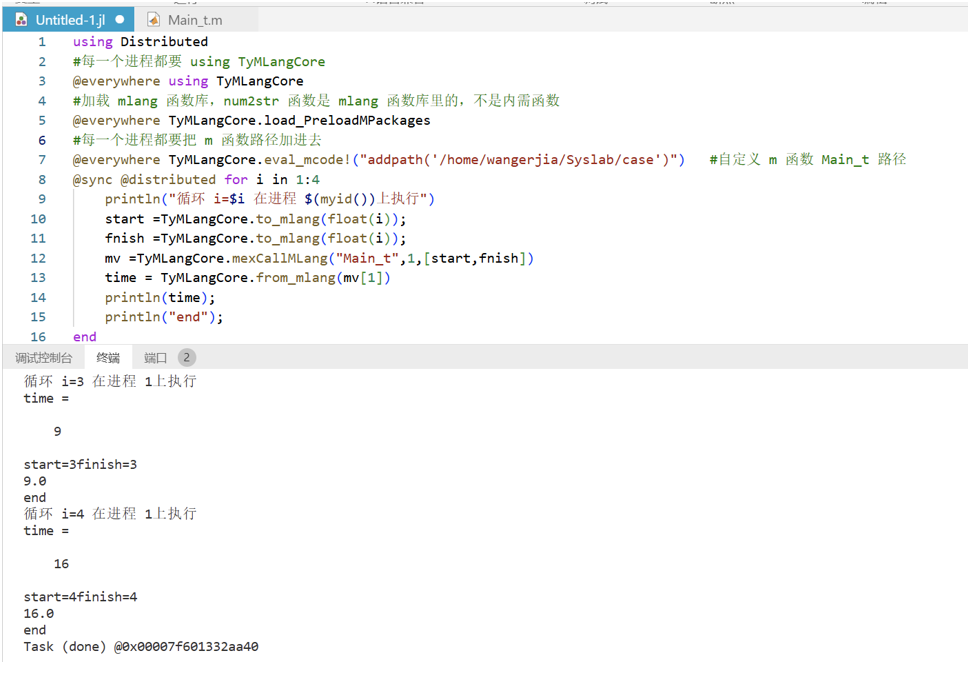
Task: Click 'load_PreloadMPackages' in line 5
Action: click(x=347, y=120)
